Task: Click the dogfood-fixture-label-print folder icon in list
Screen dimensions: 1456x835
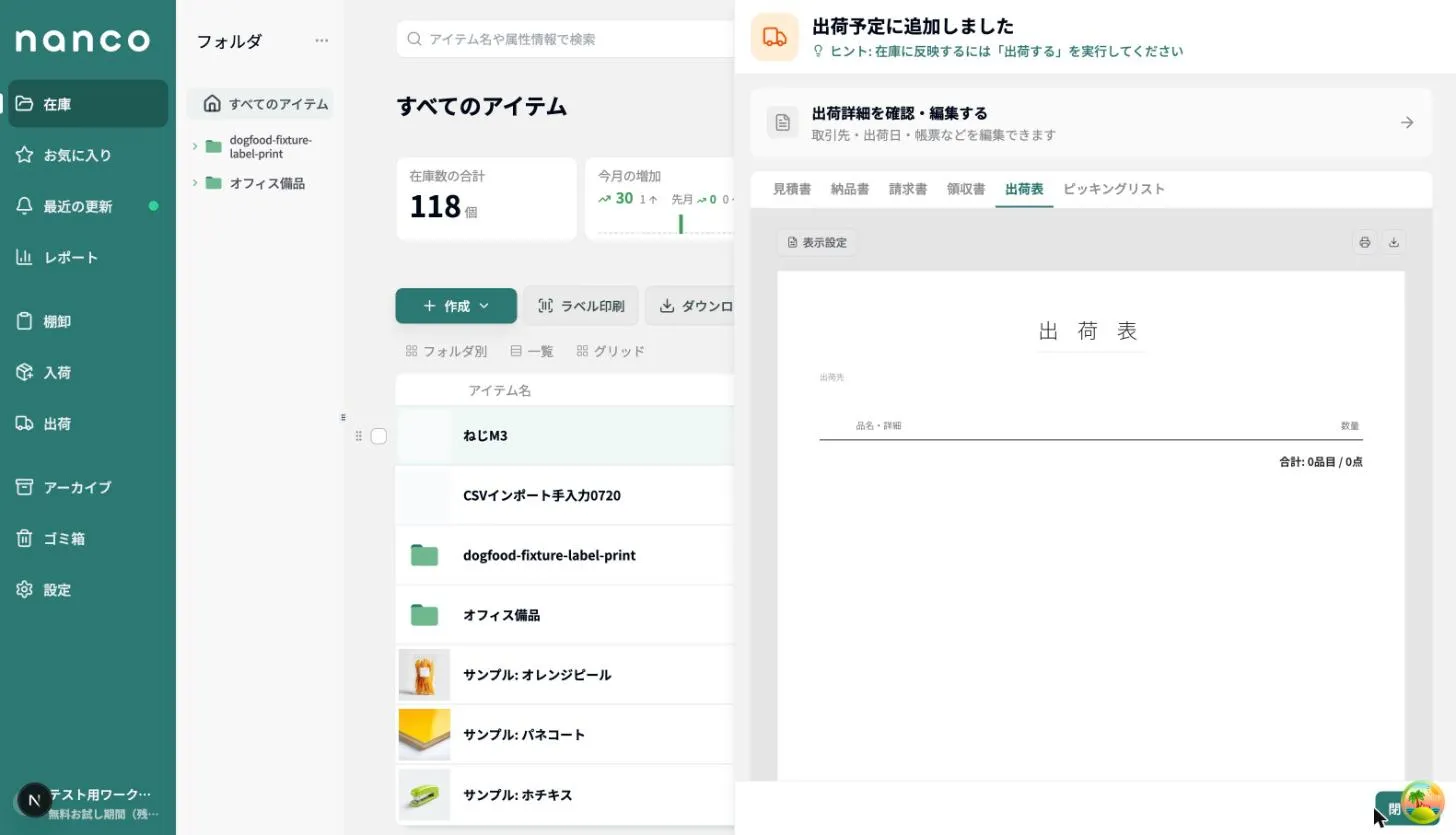Action: (x=424, y=555)
